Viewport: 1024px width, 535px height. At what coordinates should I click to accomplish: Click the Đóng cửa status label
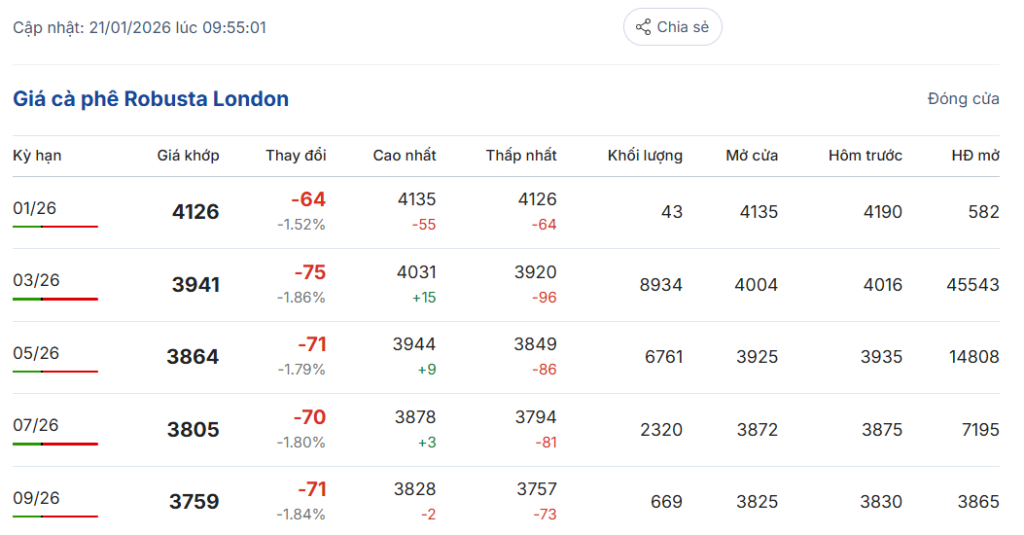[x=963, y=99]
